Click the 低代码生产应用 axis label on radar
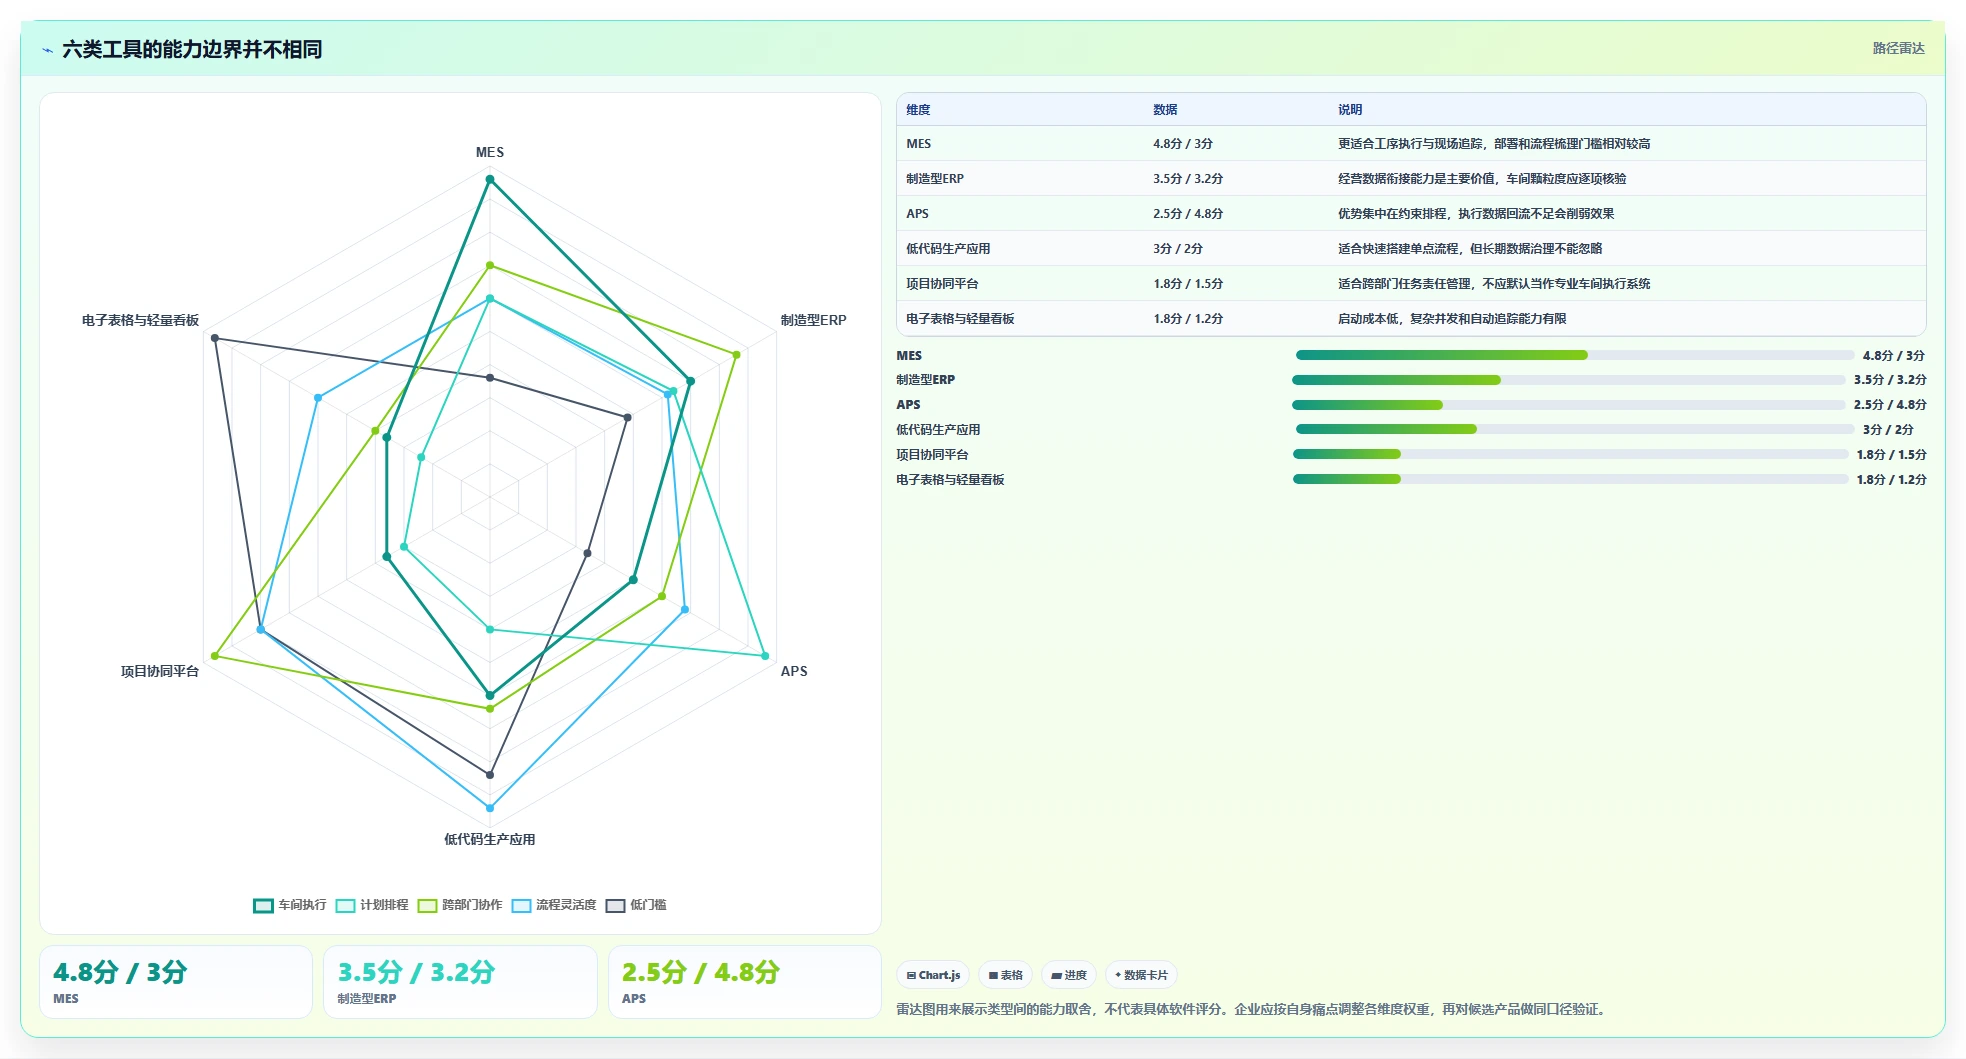Viewport: 1966px width, 1059px height. click(490, 839)
